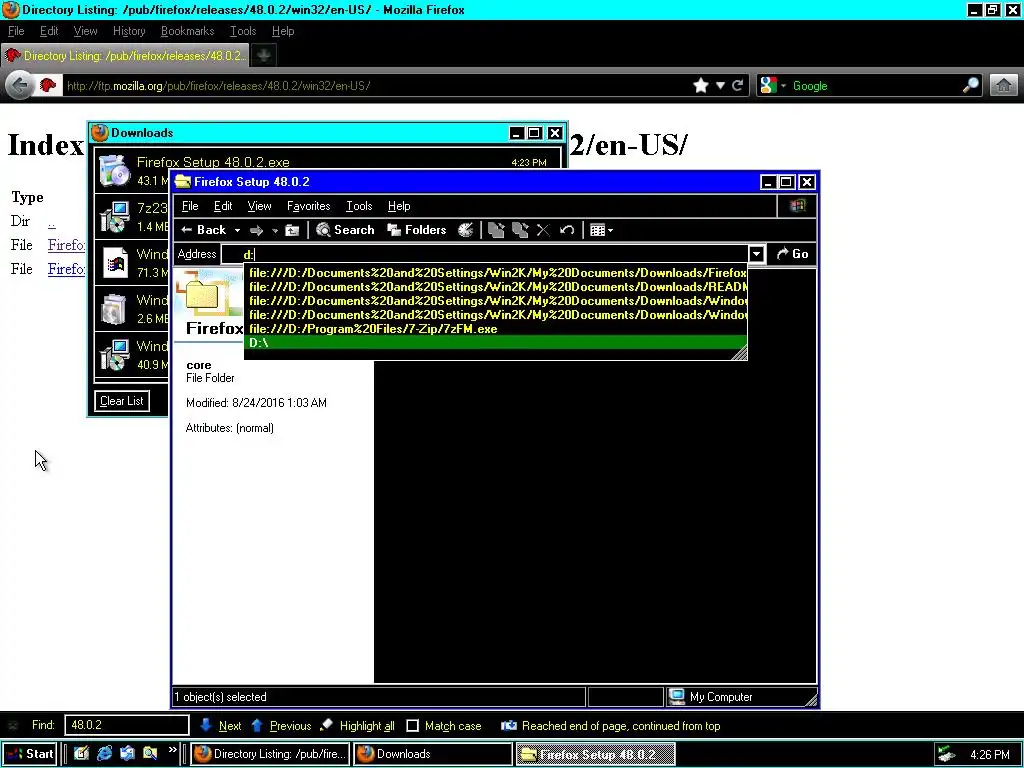Go Back in the Explorer window
This screenshot has height=768, width=1024.
pos(204,230)
